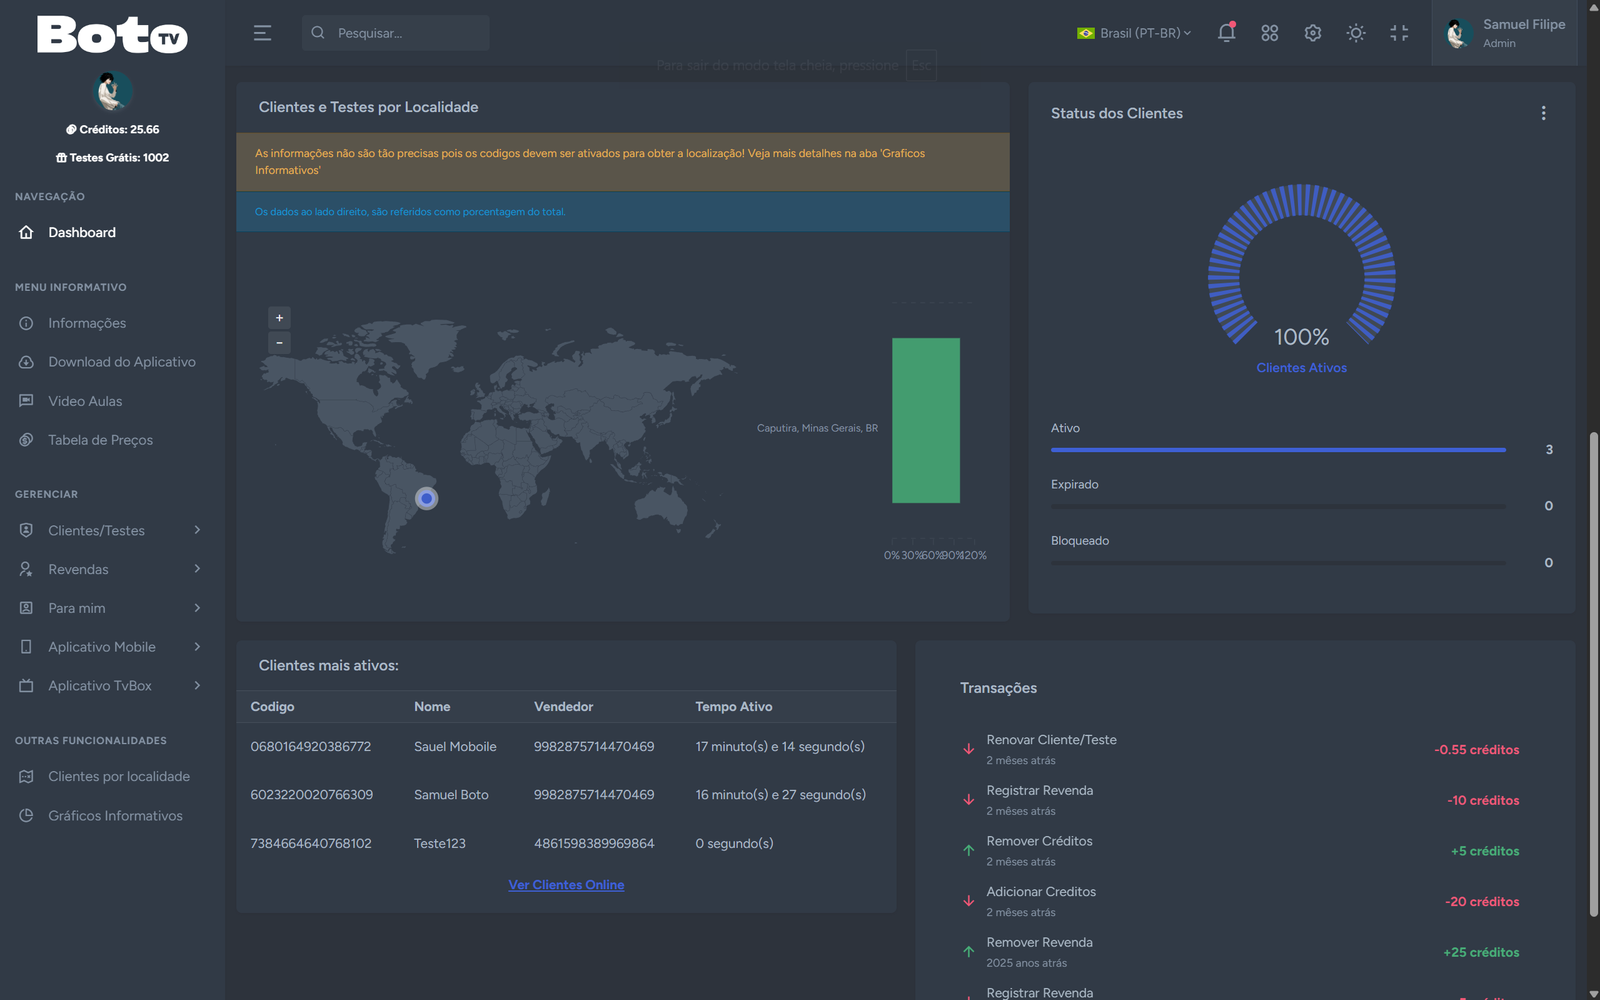The image size is (1600, 1000).
Task: Click the Remover Créditos up arrow
Action: (x=968, y=850)
